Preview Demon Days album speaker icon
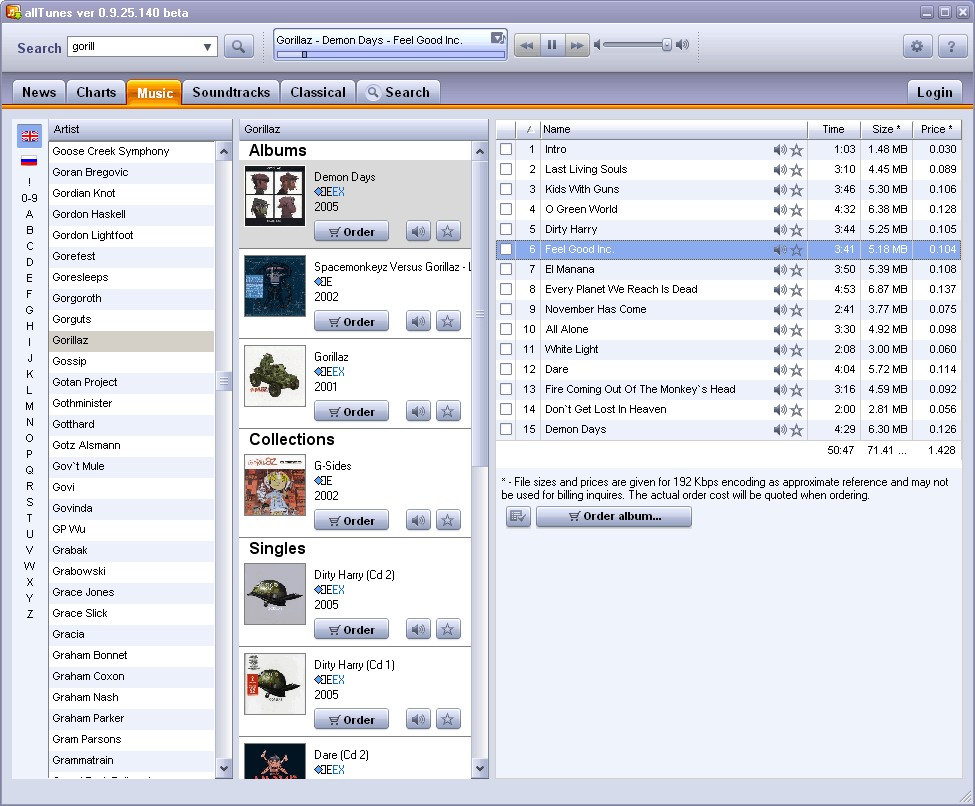The width and height of the screenshot is (975, 806). [418, 231]
